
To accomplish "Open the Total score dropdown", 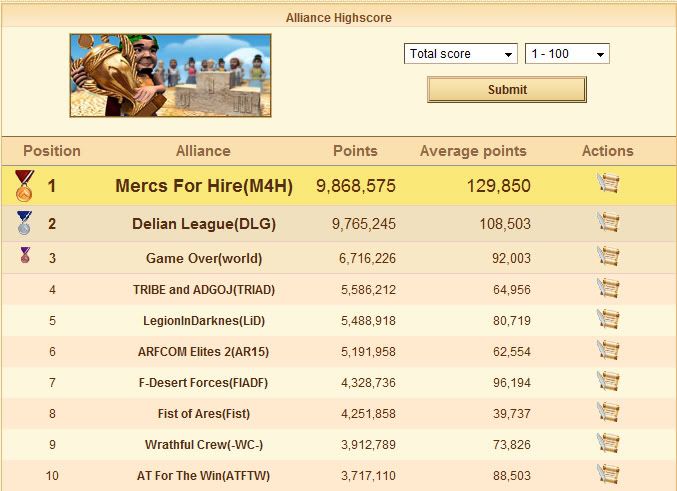I will pyautogui.click(x=461, y=54).
